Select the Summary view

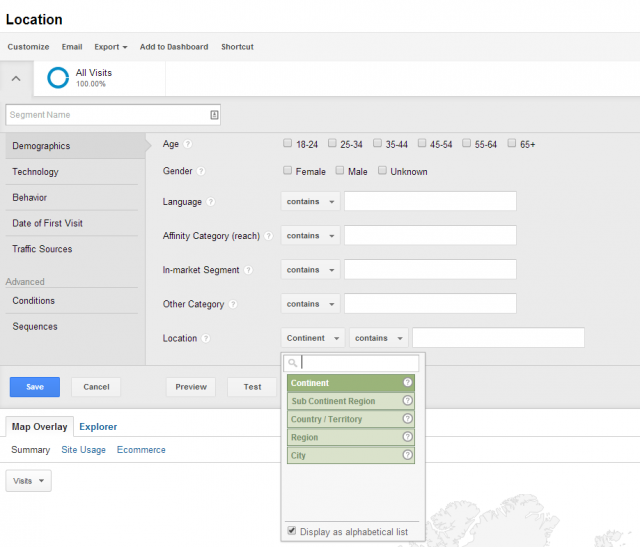[31, 449]
